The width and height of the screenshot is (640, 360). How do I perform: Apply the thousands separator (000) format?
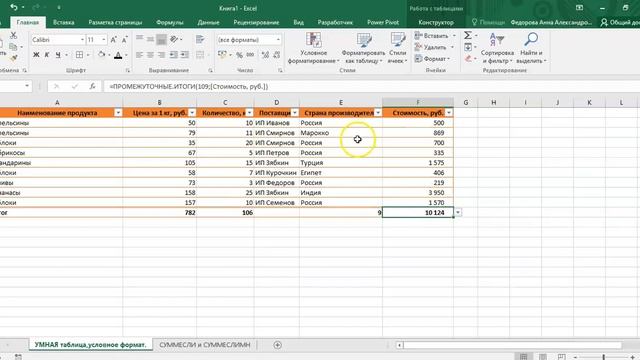click(x=250, y=55)
